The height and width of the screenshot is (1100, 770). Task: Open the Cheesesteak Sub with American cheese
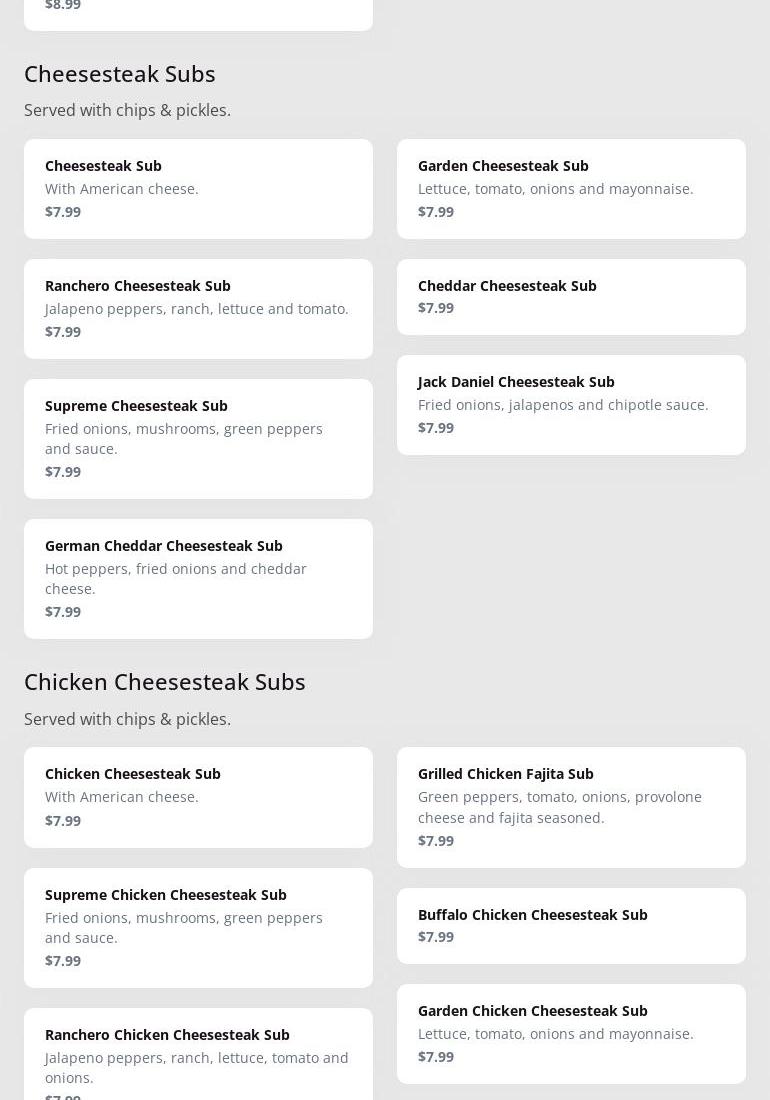tap(198, 188)
